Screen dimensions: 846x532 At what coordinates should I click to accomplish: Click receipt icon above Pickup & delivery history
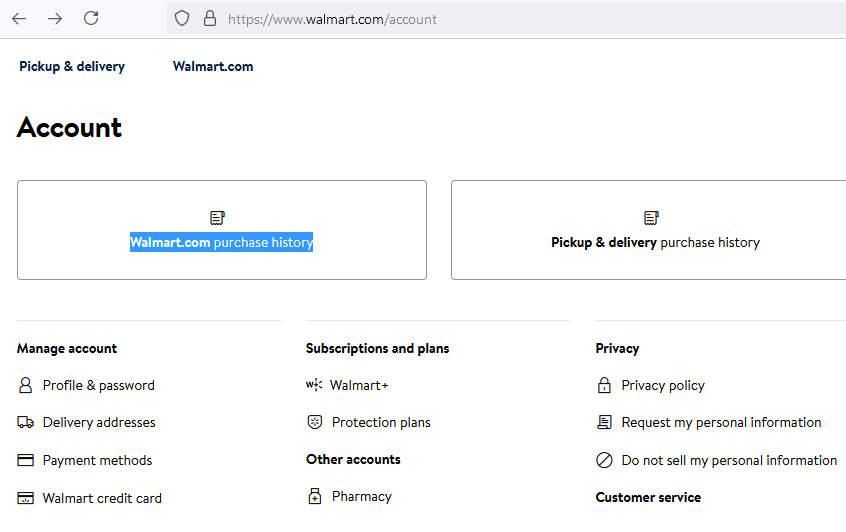click(651, 218)
